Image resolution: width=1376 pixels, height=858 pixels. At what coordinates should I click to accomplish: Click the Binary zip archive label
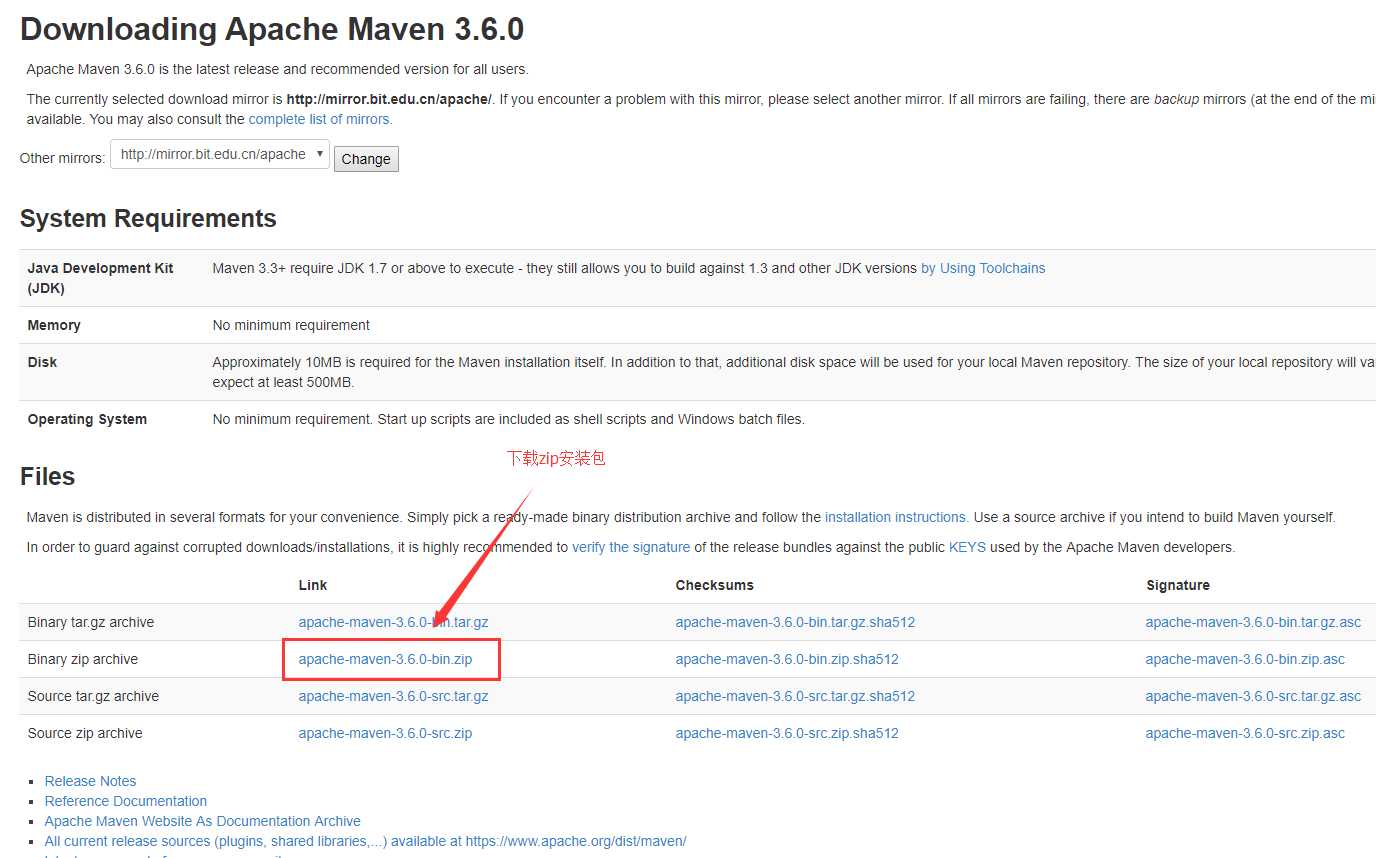(x=83, y=659)
